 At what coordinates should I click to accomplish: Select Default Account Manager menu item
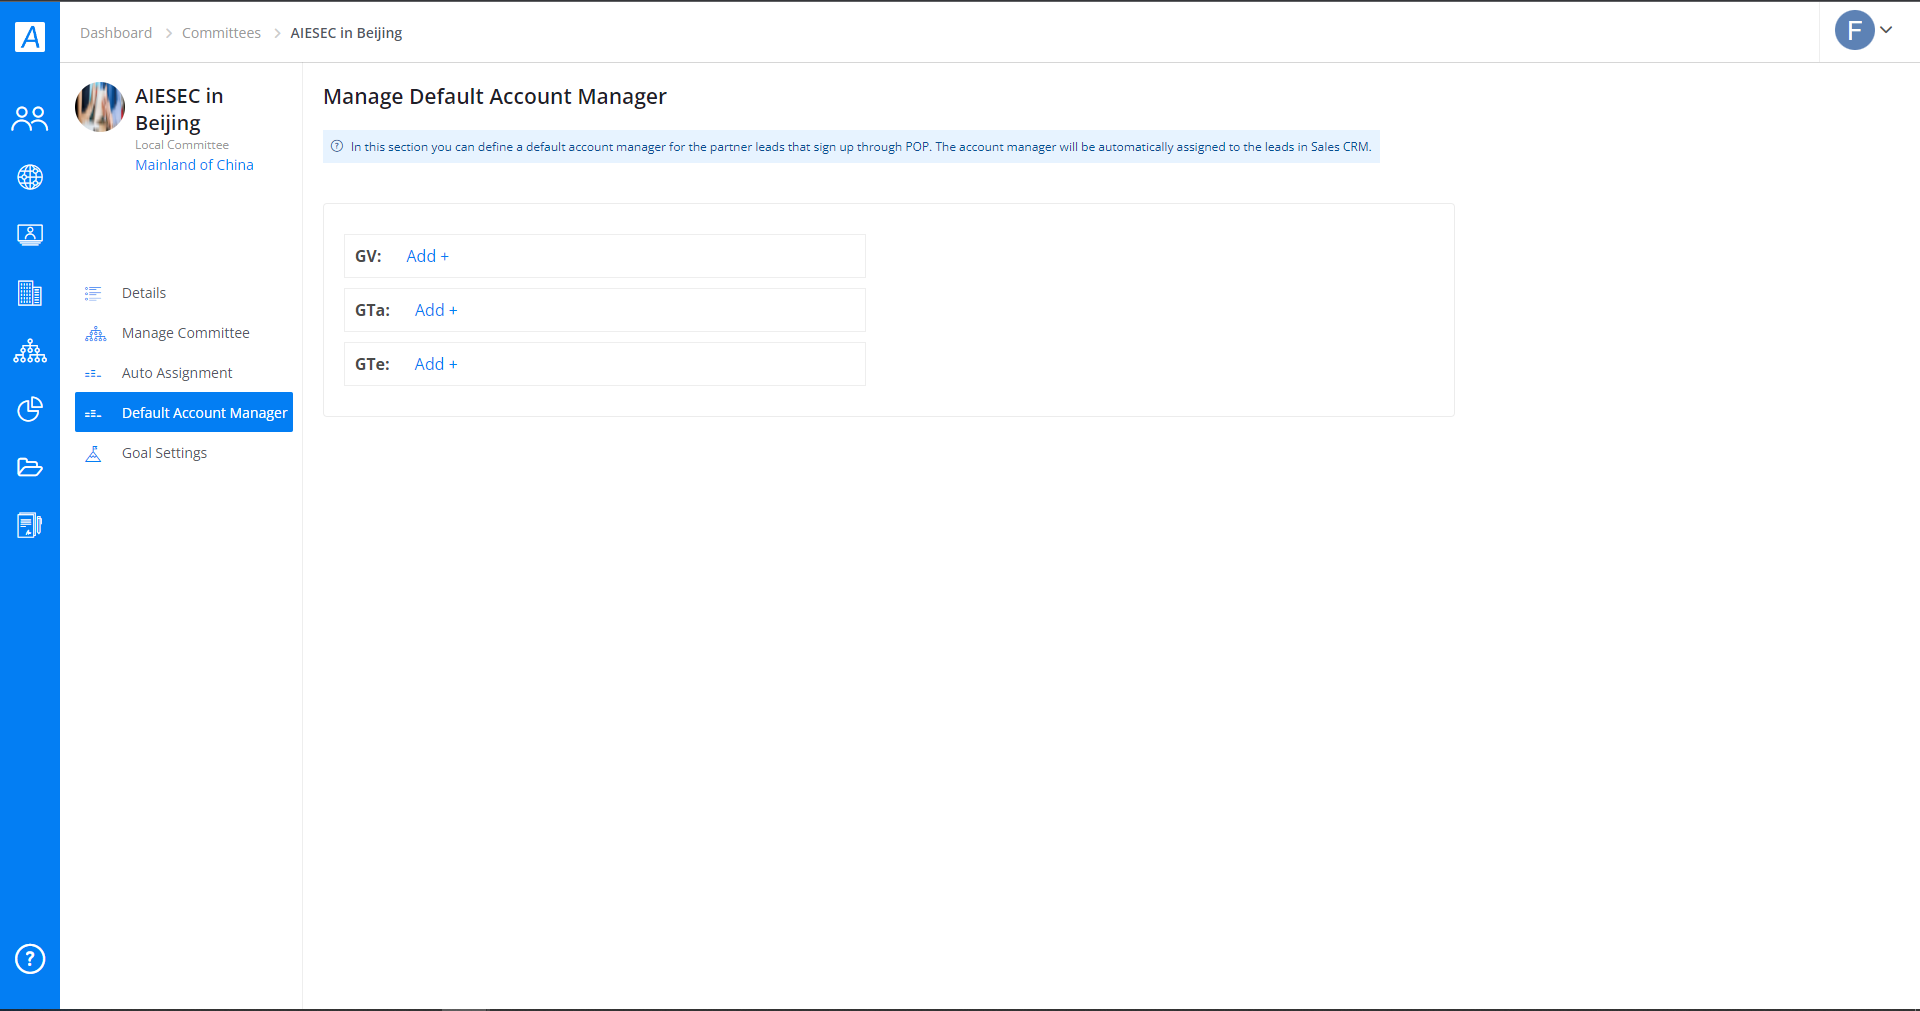(x=184, y=412)
